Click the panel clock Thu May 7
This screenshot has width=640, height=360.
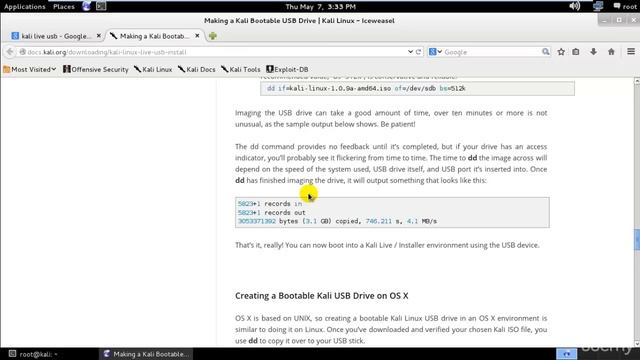click(x=320, y=7)
